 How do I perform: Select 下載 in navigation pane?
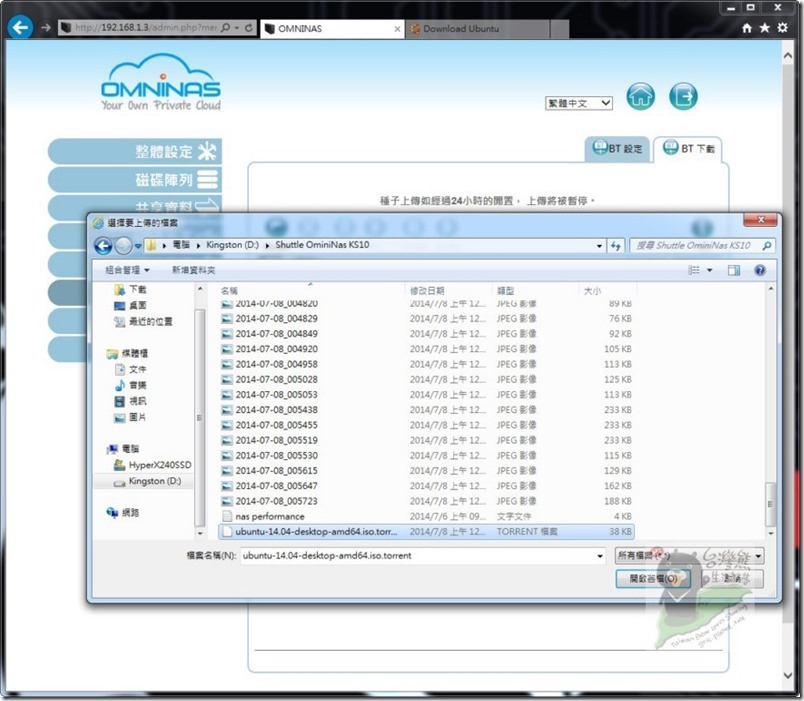pos(130,290)
